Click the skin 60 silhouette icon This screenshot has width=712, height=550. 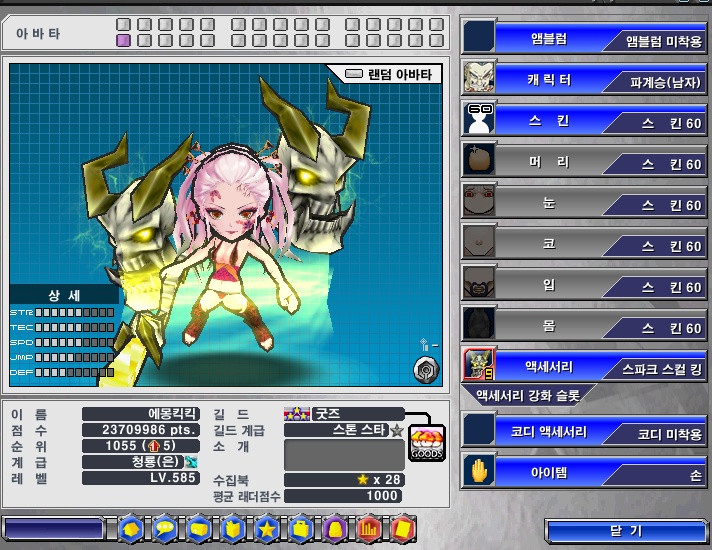[x=479, y=118]
